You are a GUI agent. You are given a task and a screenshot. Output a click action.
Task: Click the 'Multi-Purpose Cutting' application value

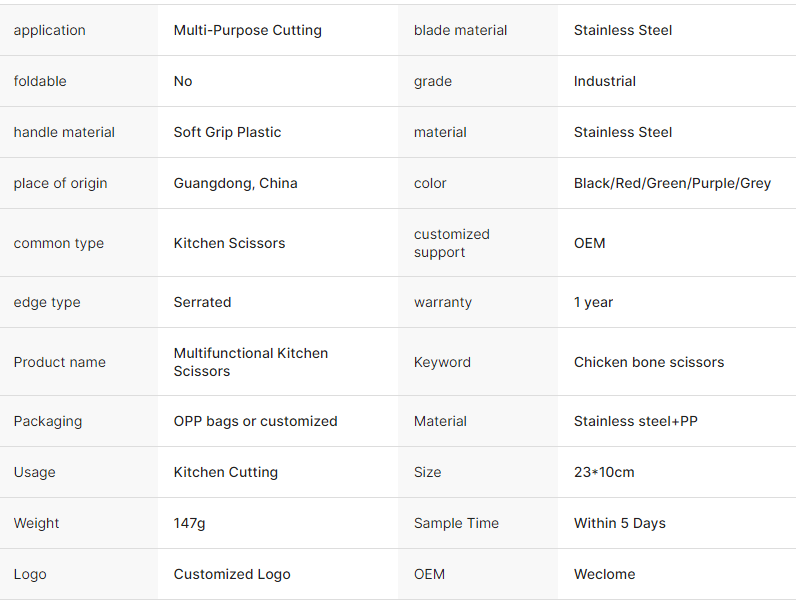247,30
